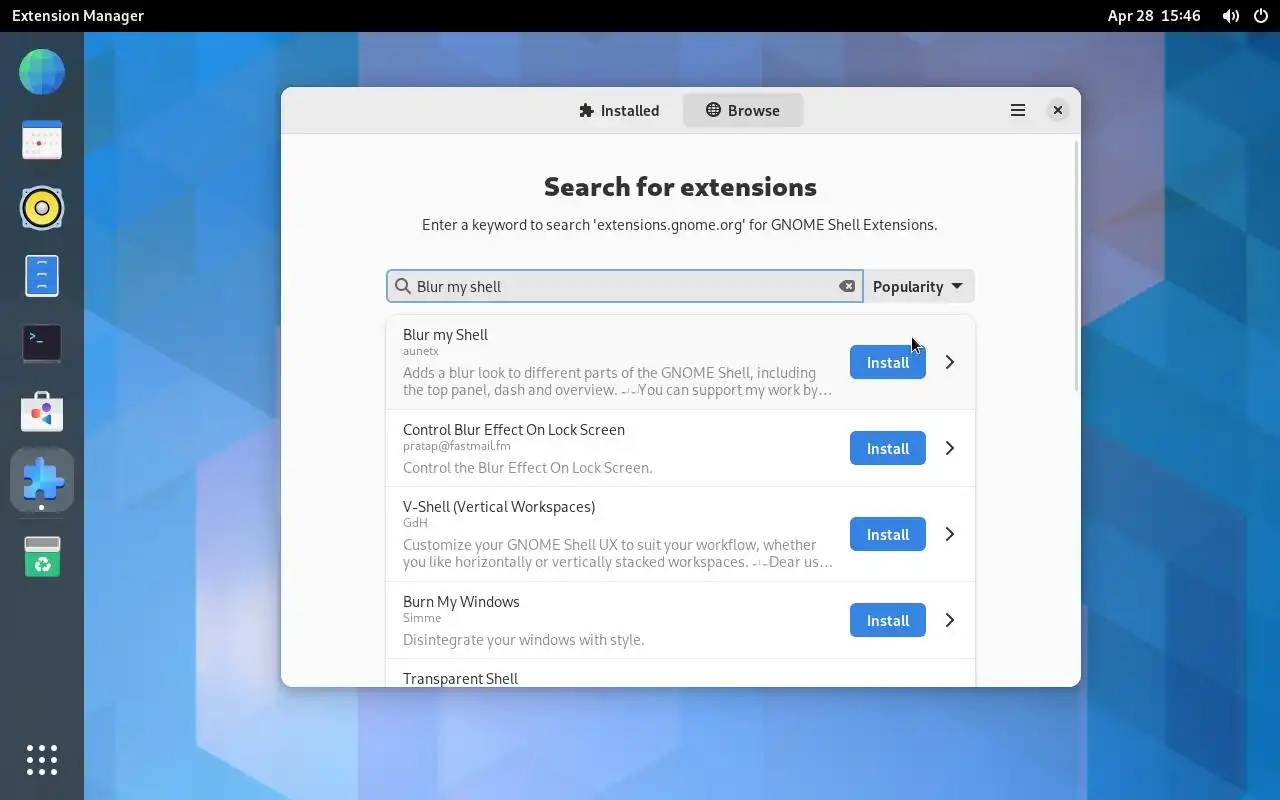Select Extension Manager puzzle icon in dock
The image size is (1280, 800).
click(42, 480)
